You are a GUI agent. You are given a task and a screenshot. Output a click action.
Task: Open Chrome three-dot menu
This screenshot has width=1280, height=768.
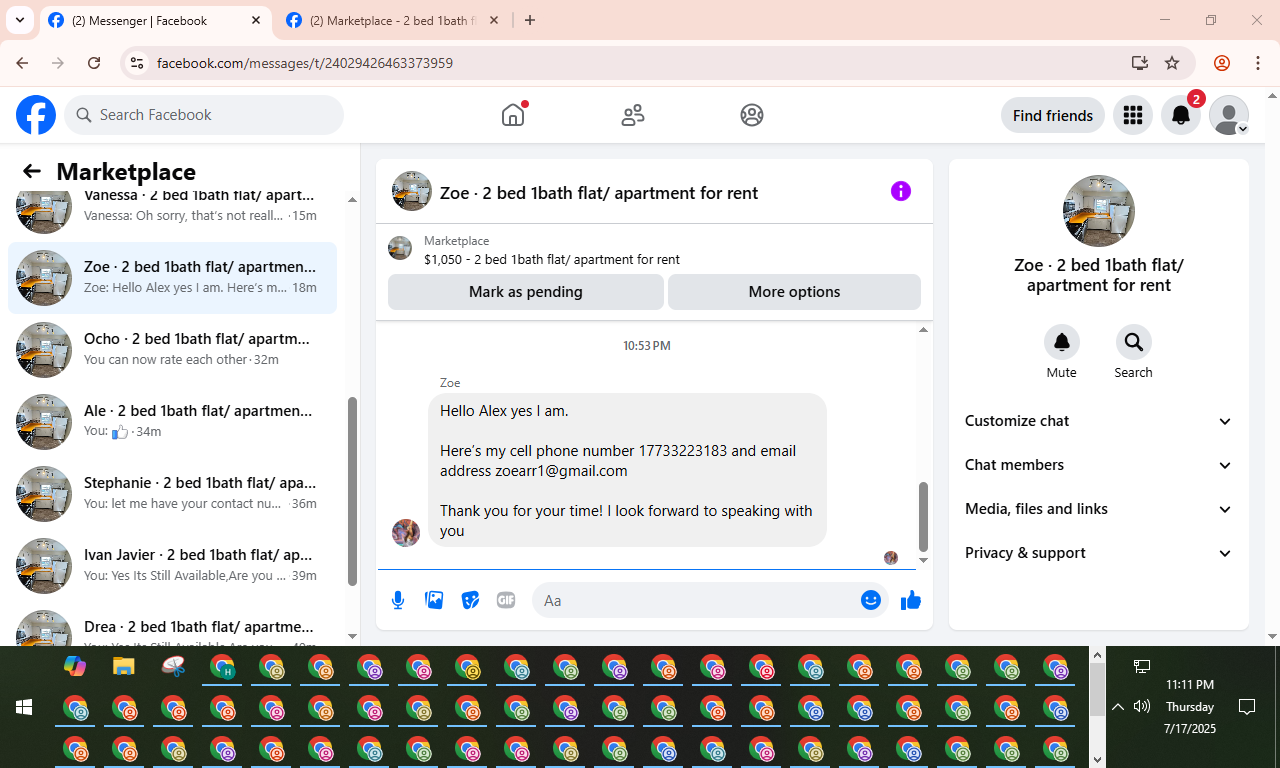click(1258, 63)
